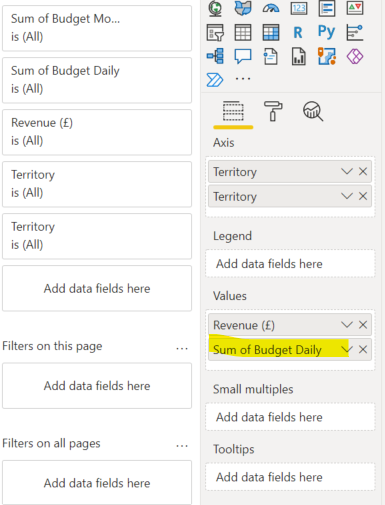Select the Power Automate visual

[x=215, y=80]
